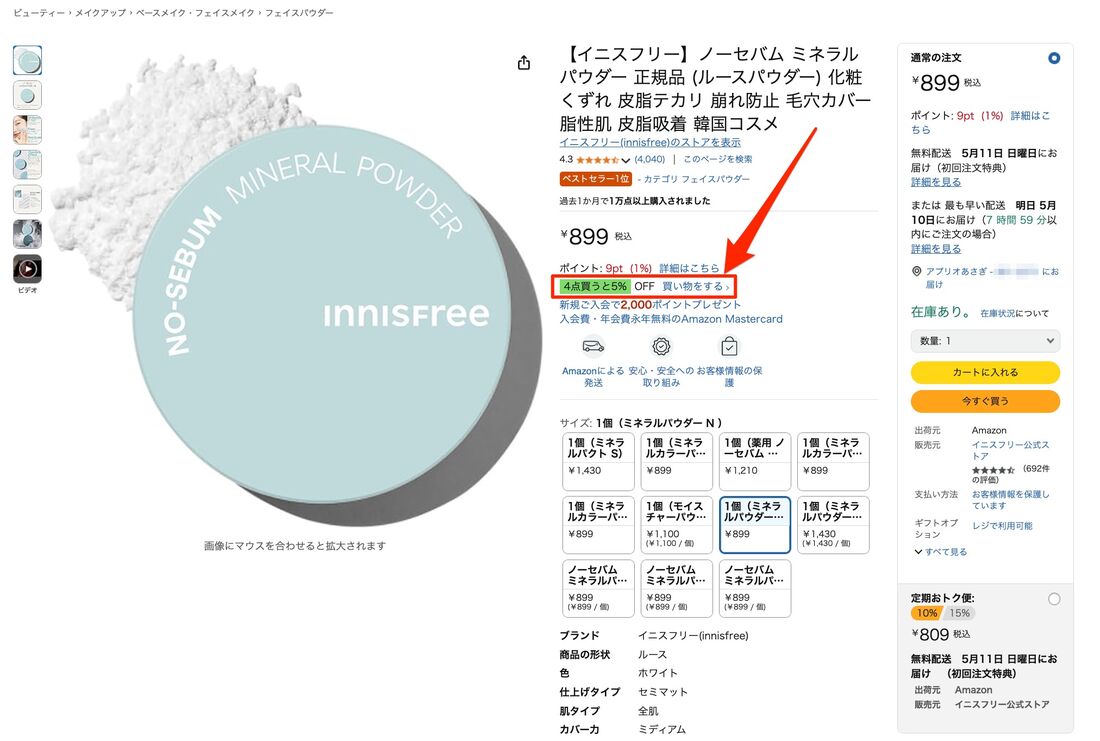
Task: Select the 通常の注文 radio button
Action: [1054, 58]
